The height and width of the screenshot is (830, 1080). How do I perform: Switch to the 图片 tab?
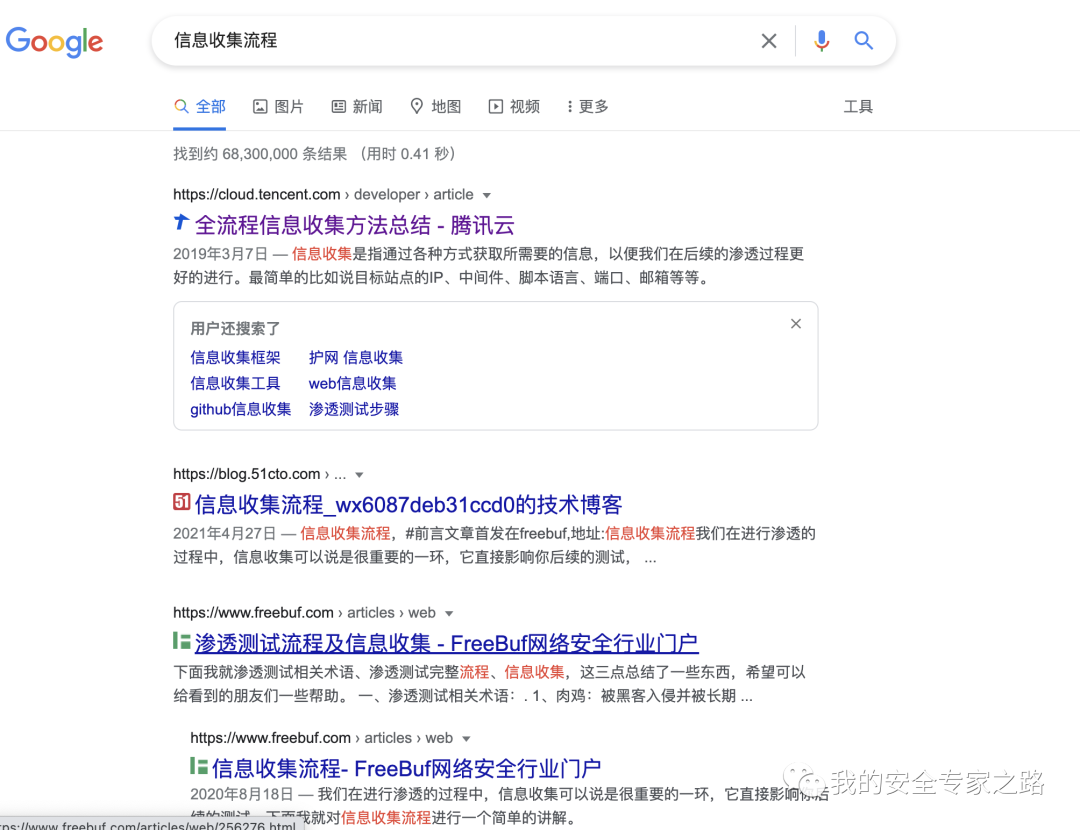pos(278,107)
